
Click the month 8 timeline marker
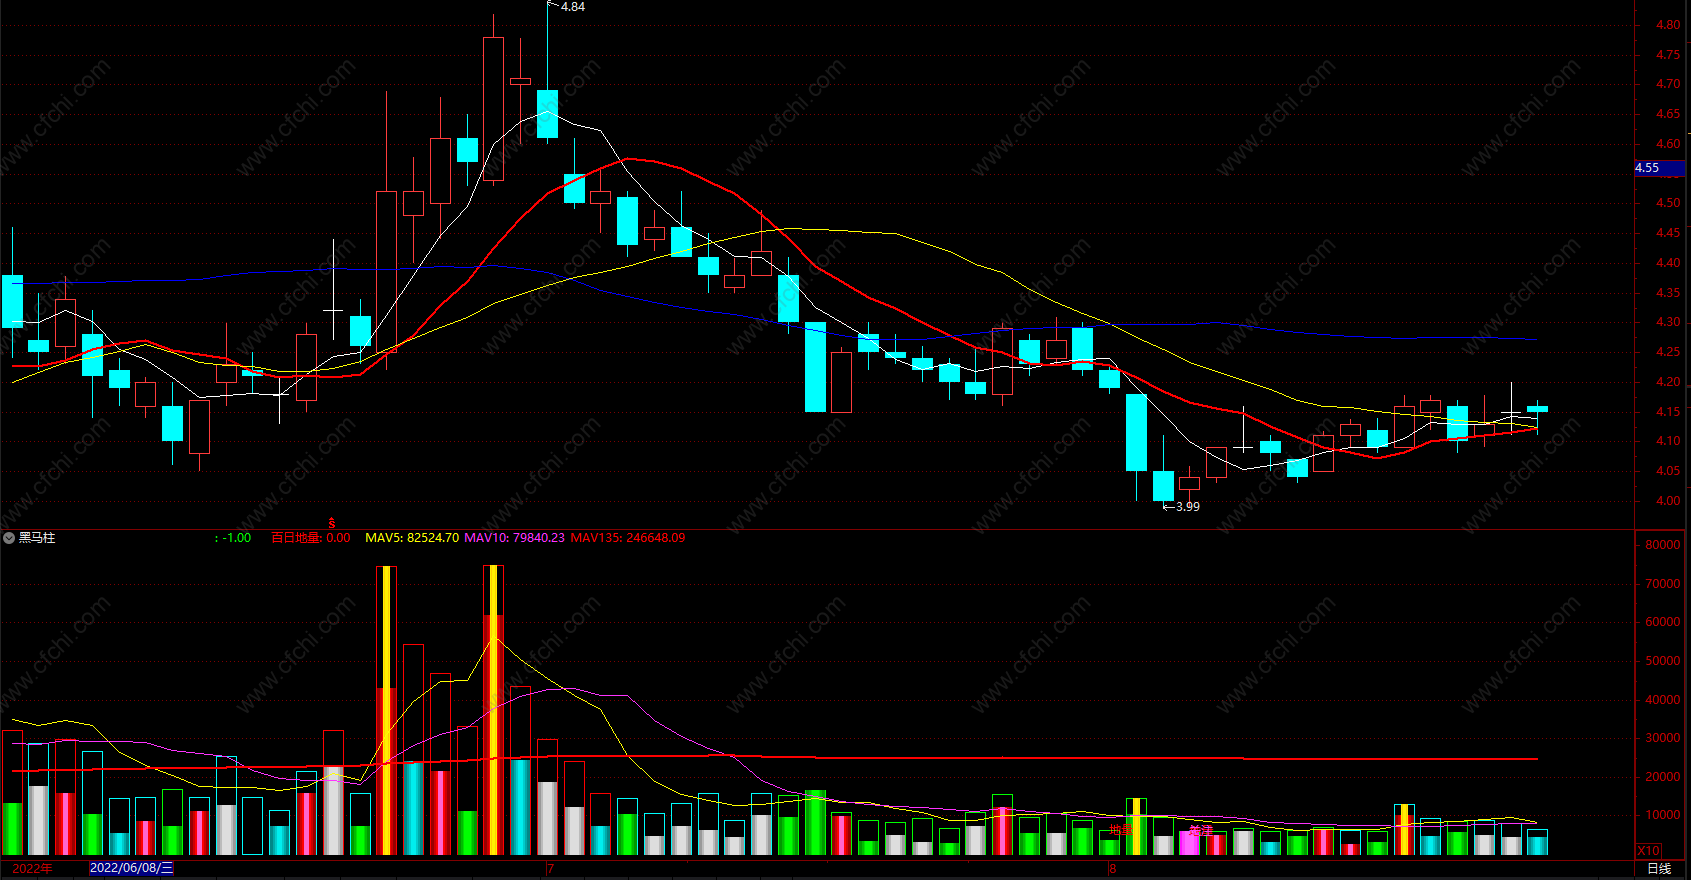[1112, 869]
